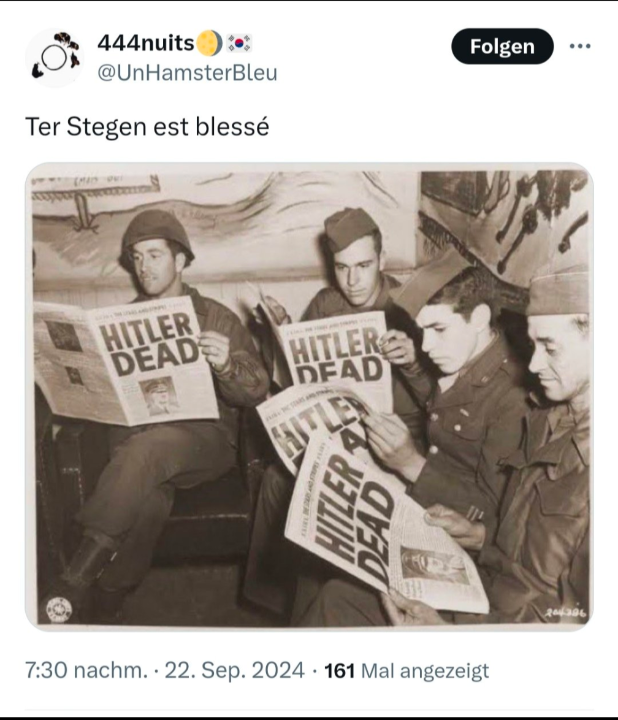Follow the account with the Folgen button
The image size is (618, 720).
pyautogui.click(x=502, y=46)
